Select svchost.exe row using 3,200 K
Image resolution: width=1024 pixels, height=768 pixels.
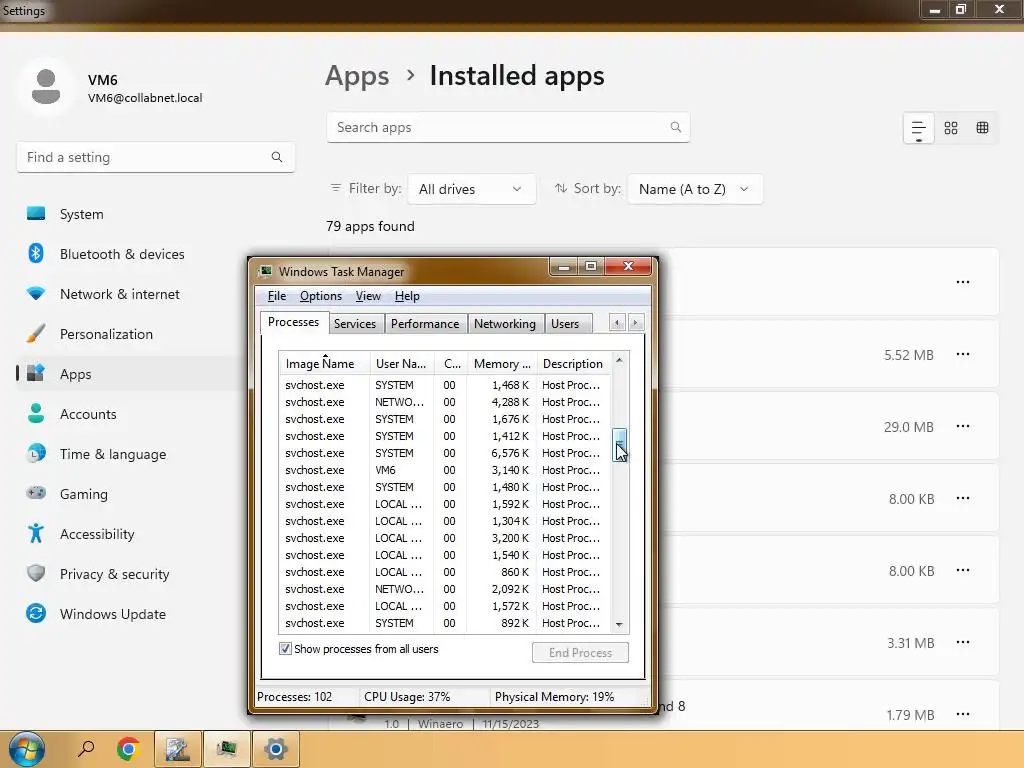click(445, 538)
